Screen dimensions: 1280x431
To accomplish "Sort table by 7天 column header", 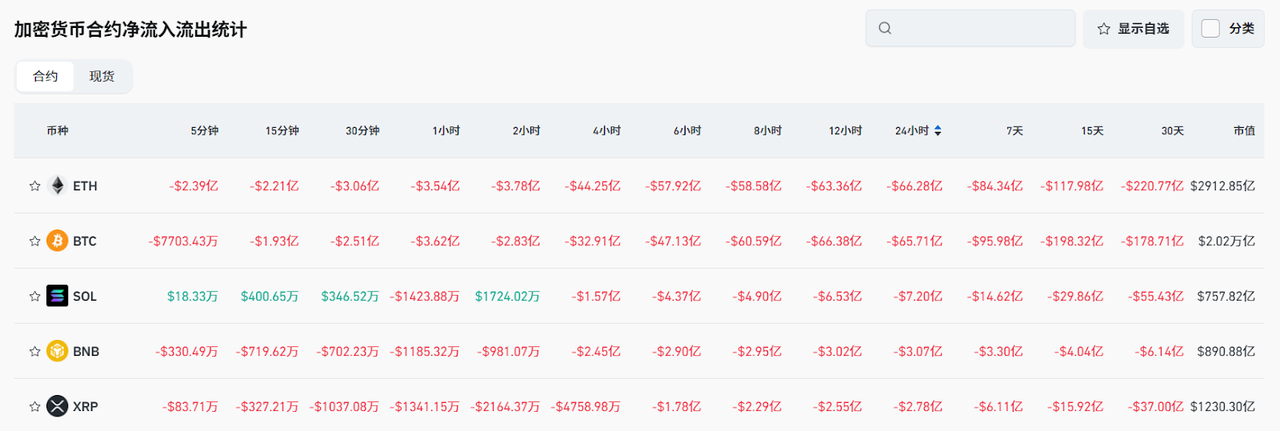I will coord(1014,131).
